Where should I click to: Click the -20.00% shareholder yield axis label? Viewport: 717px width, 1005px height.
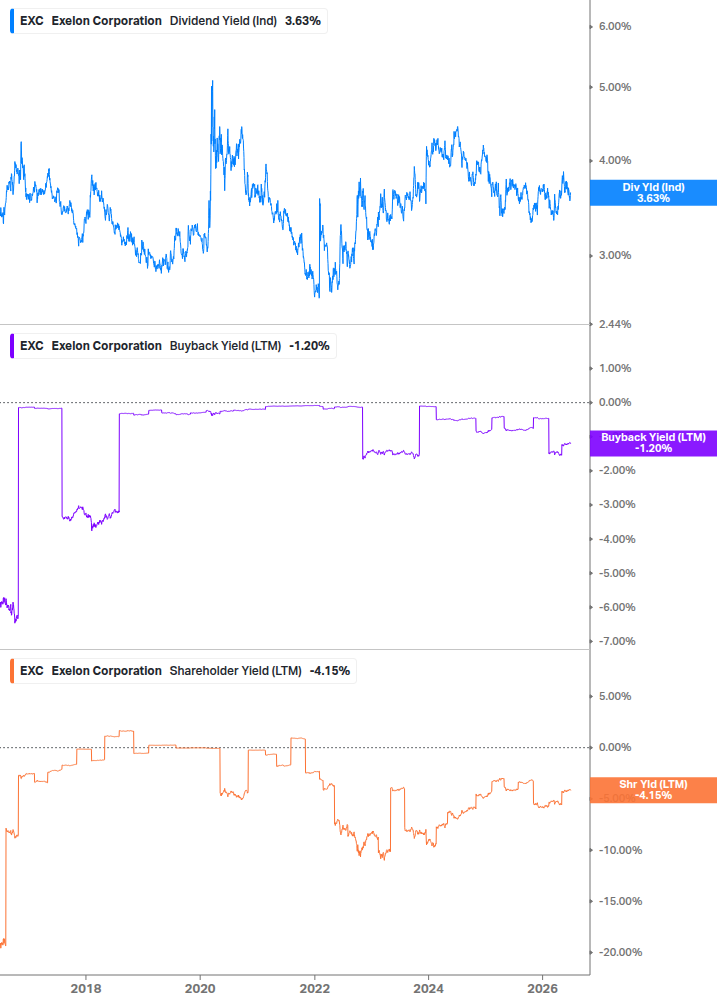(x=620, y=952)
